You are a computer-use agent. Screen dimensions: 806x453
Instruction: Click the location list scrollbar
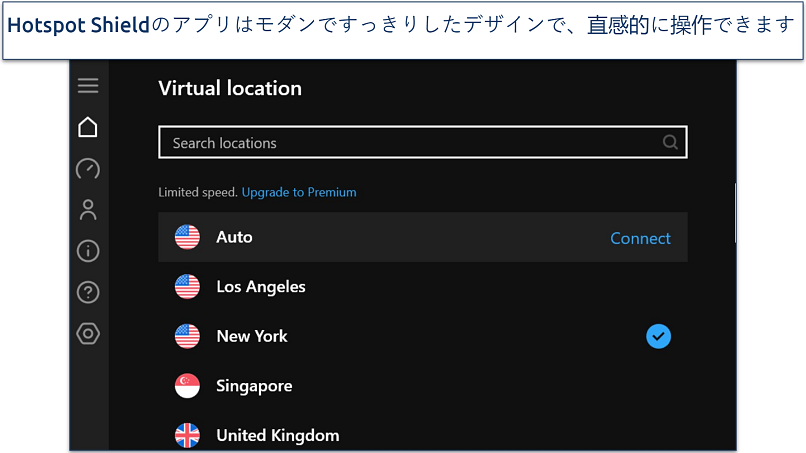tap(735, 212)
